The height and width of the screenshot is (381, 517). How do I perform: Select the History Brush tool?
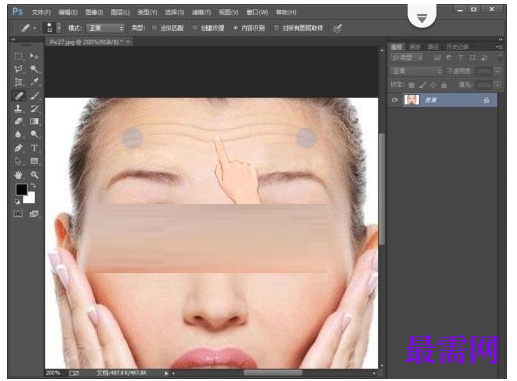pyautogui.click(x=34, y=108)
